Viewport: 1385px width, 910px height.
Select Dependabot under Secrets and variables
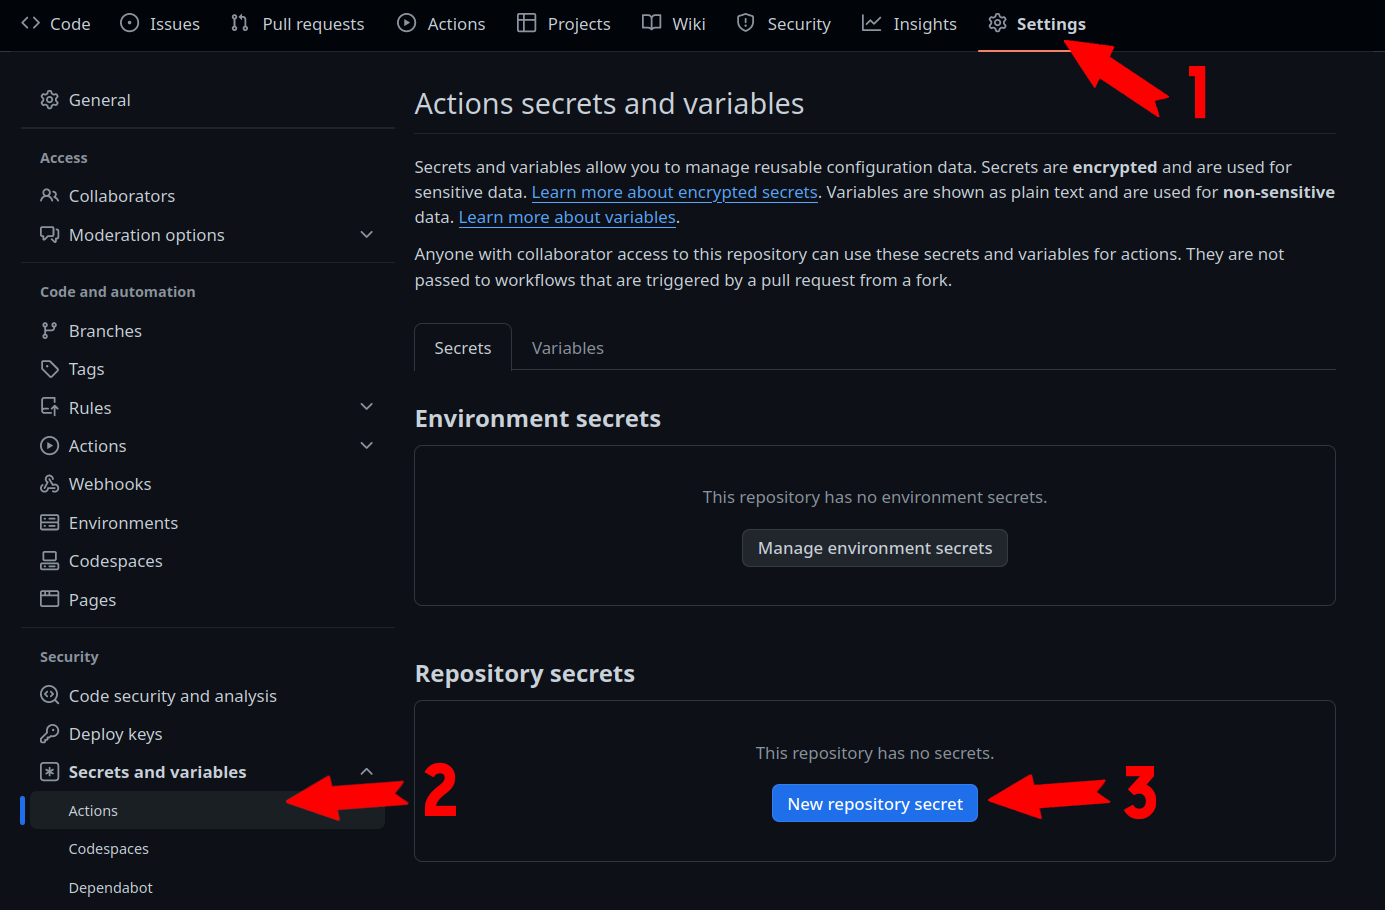tap(111, 888)
